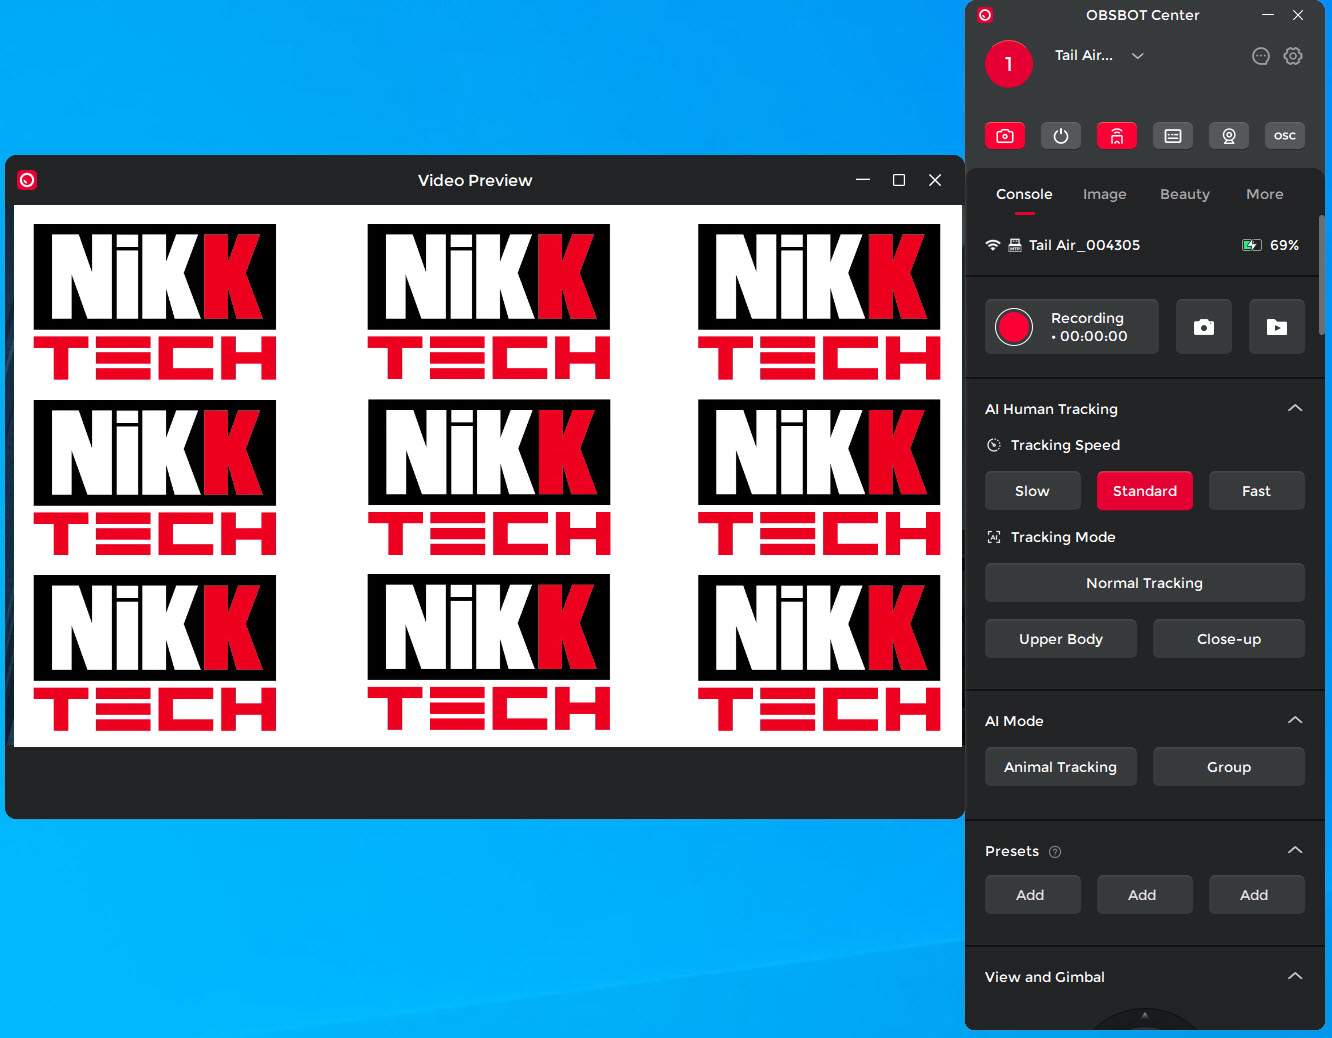Collapse the Presets section

pos(1295,850)
